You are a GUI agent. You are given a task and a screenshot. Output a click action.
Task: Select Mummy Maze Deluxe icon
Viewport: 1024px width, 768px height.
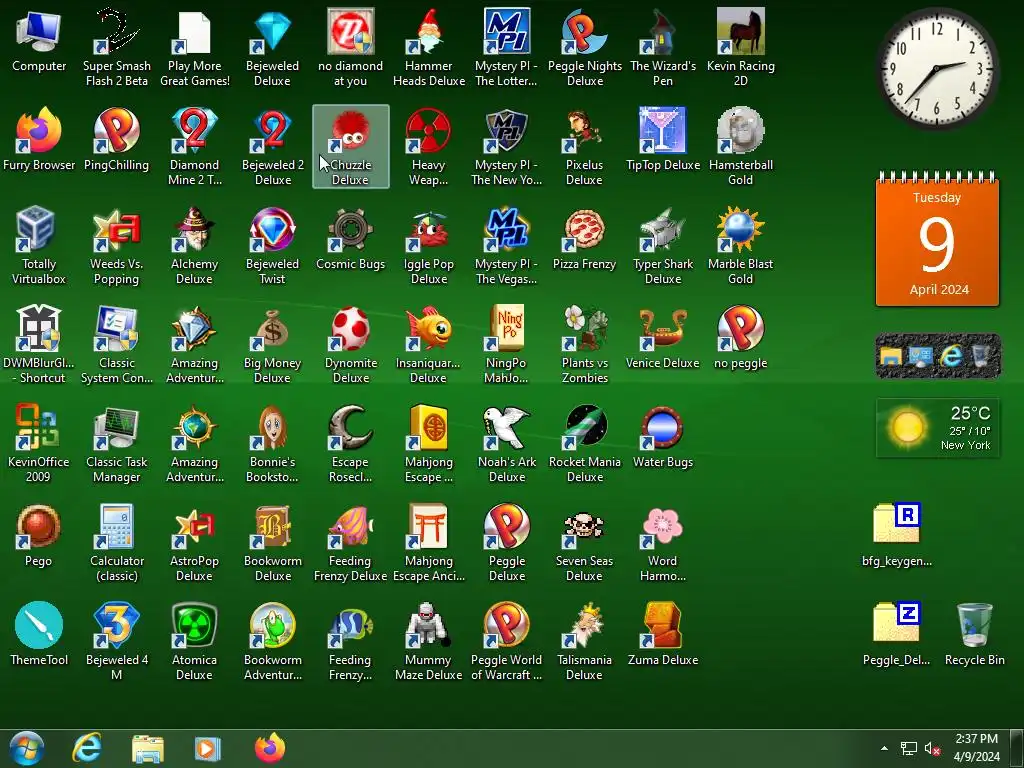428,641
